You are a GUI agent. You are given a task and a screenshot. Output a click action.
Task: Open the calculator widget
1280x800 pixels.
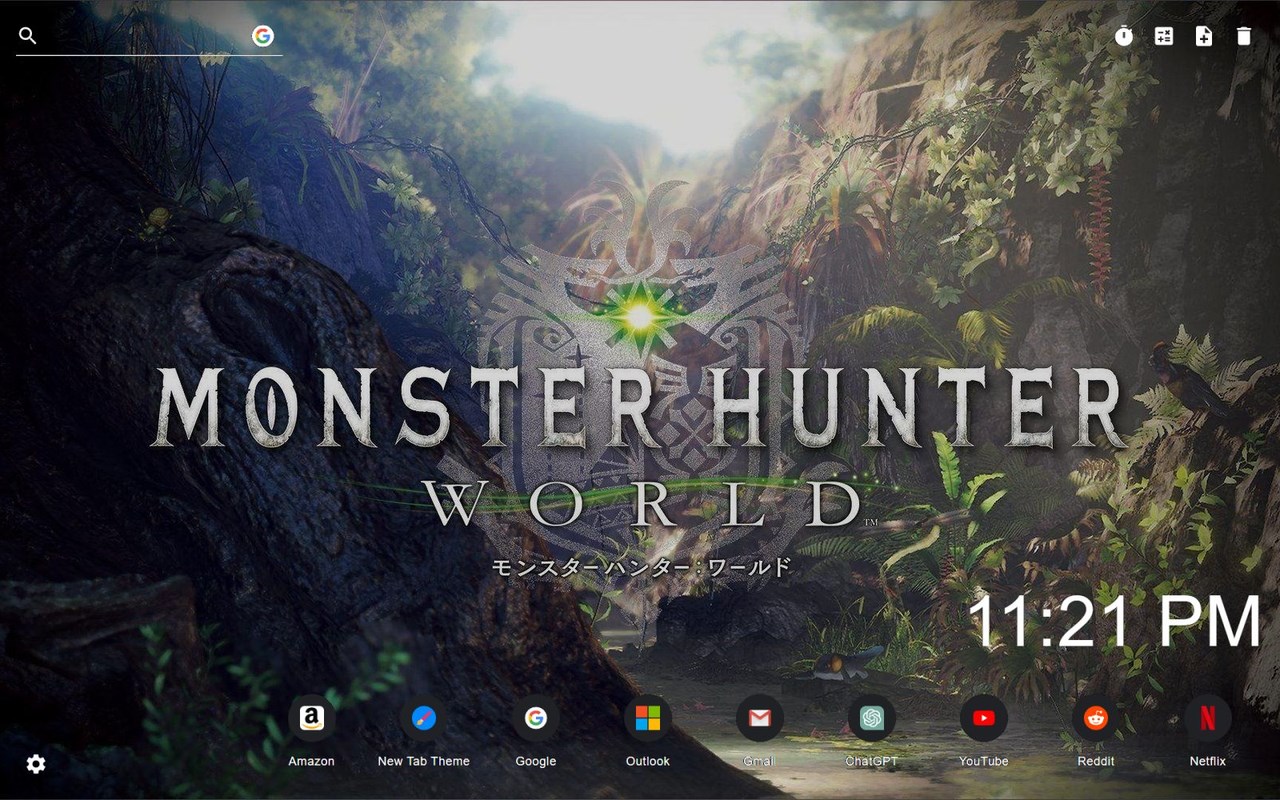click(1164, 36)
